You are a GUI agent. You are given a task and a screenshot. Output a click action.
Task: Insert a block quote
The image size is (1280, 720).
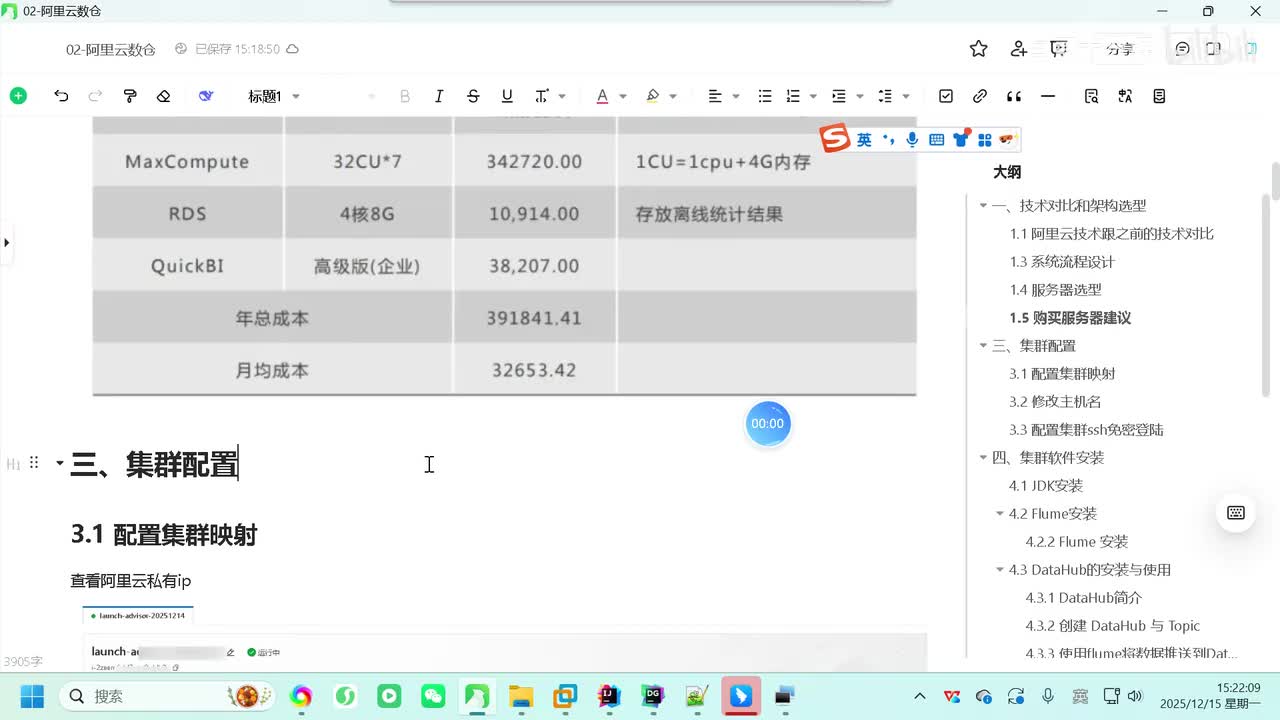pyautogui.click(x=1014, y=96)
